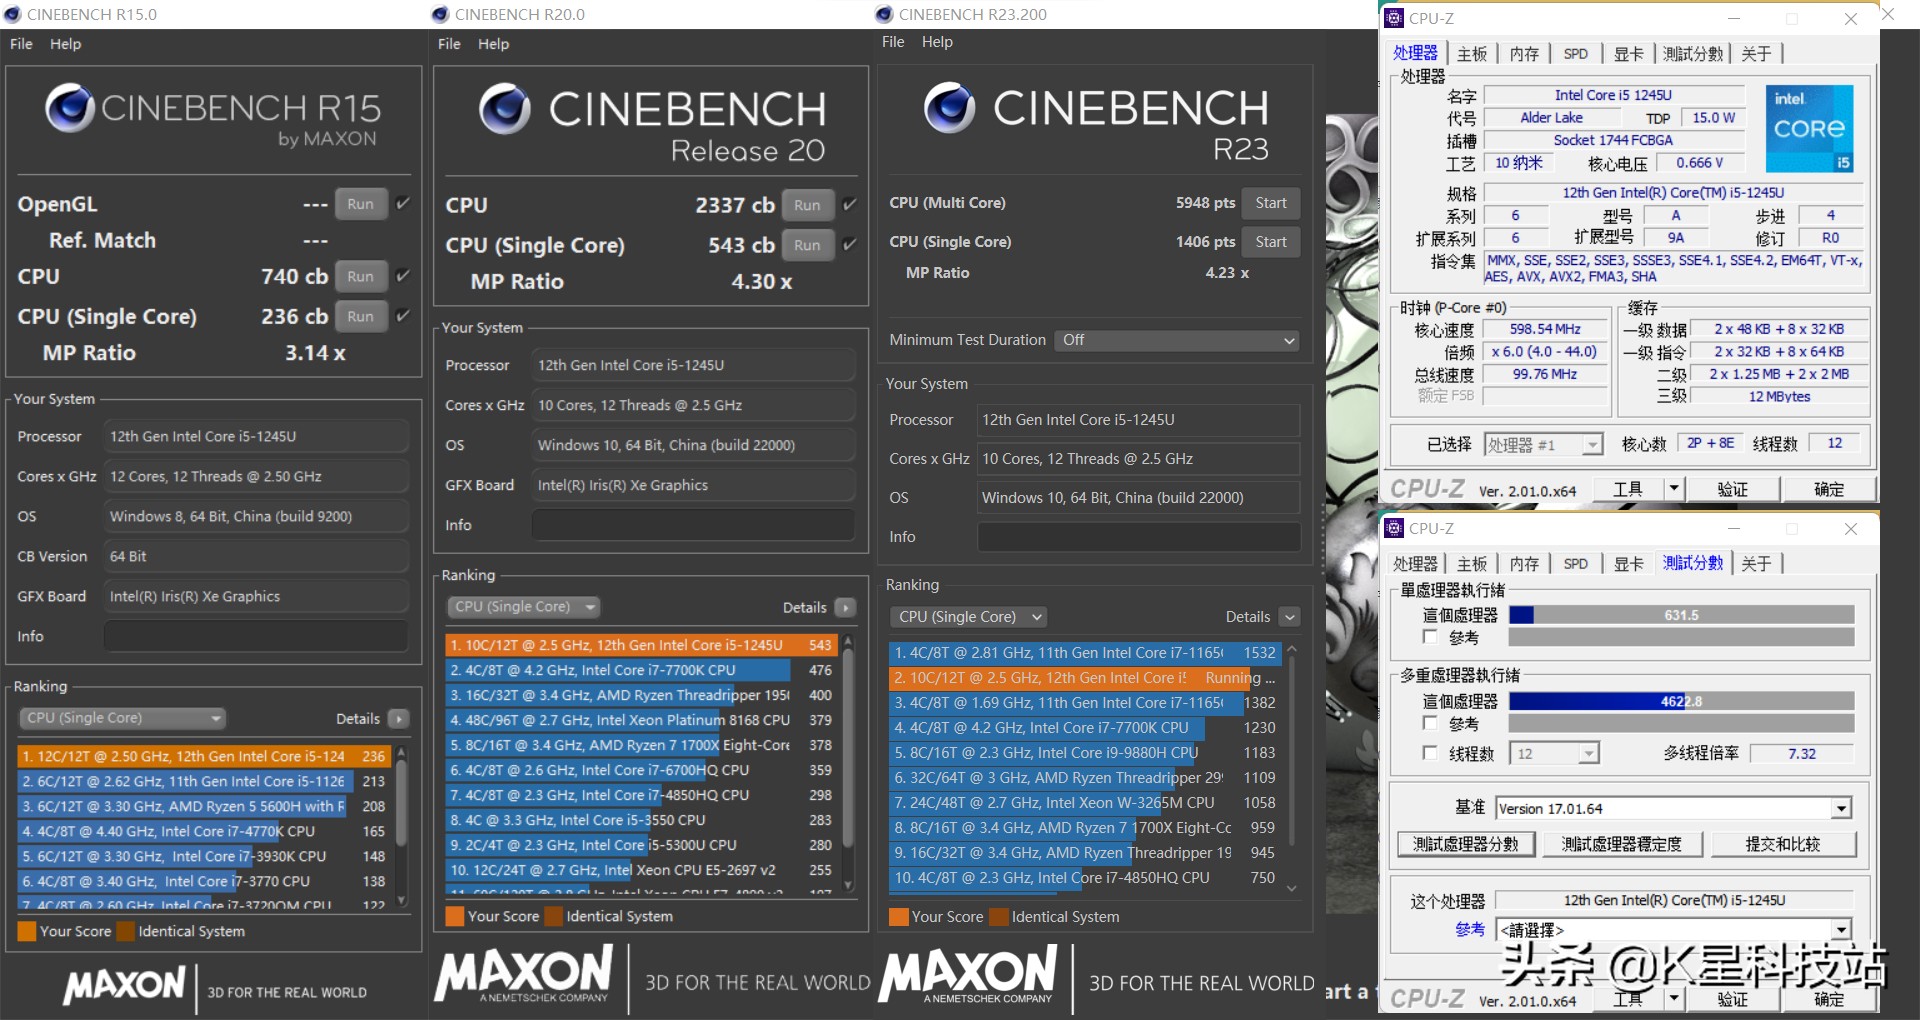
Task: Click the Details arrow icon in Cinebench R20
Action: (x=845, y=608)
